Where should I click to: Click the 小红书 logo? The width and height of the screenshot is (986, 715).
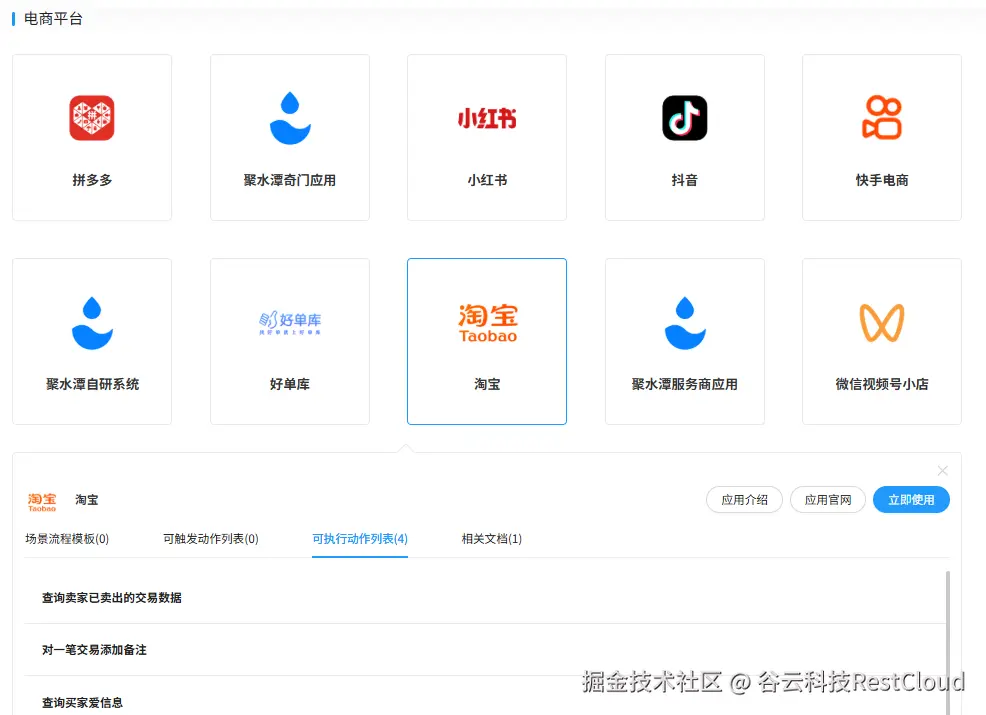pyautogui.click(x=487, y=118)
